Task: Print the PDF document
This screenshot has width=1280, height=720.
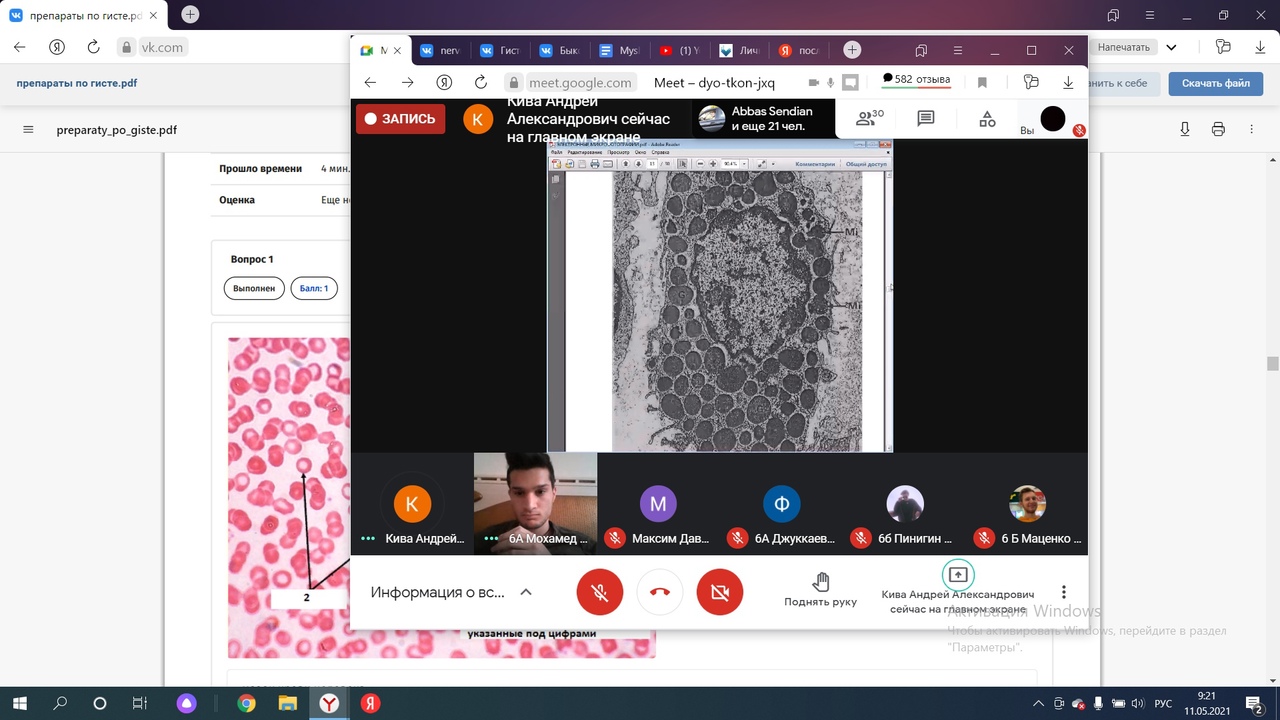Action: (1218, 130)
